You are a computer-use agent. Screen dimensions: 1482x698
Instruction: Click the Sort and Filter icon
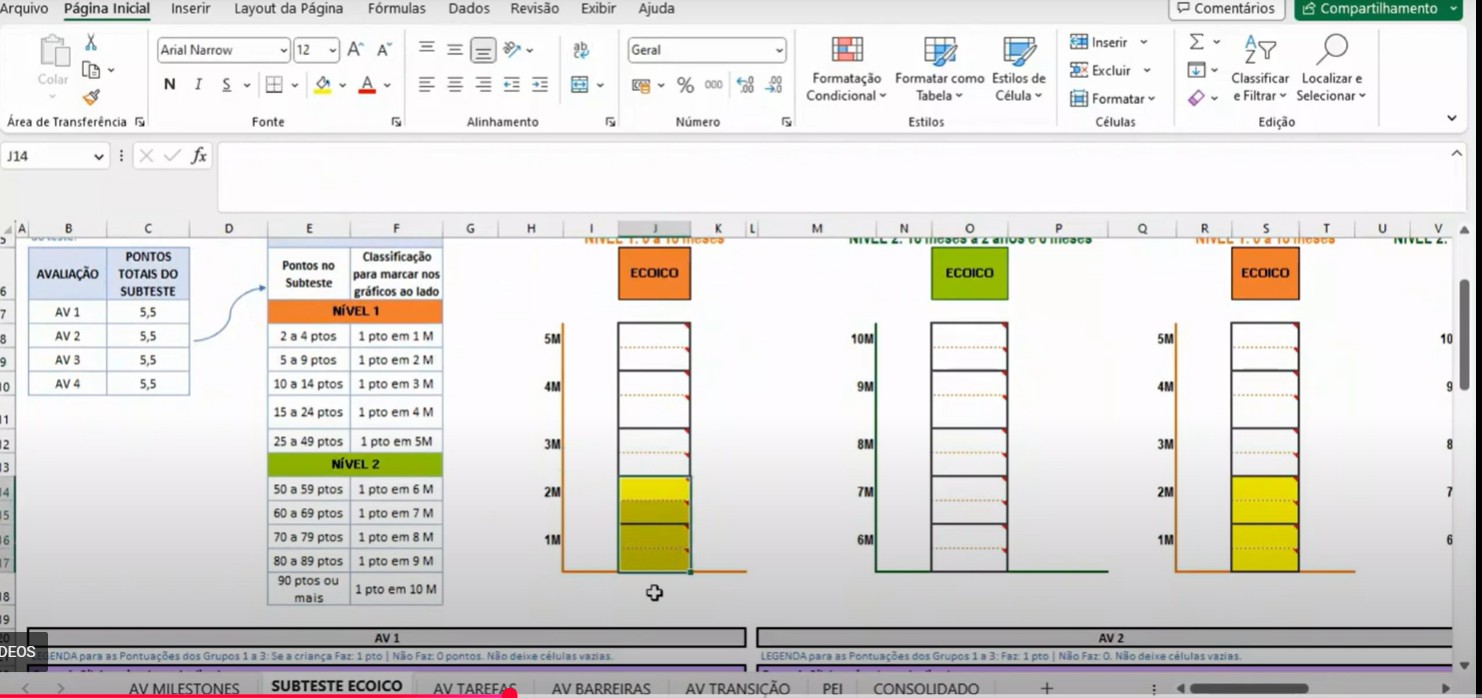[x=1259, y=50]
